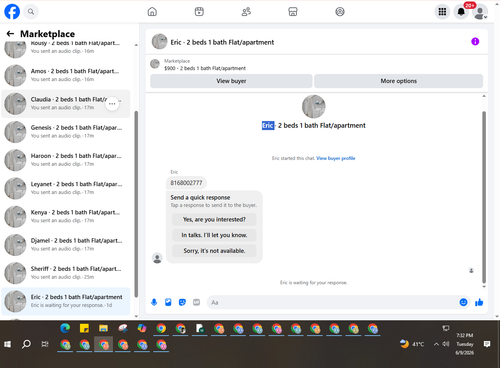Open the View buyer profile link

(336, 158)
